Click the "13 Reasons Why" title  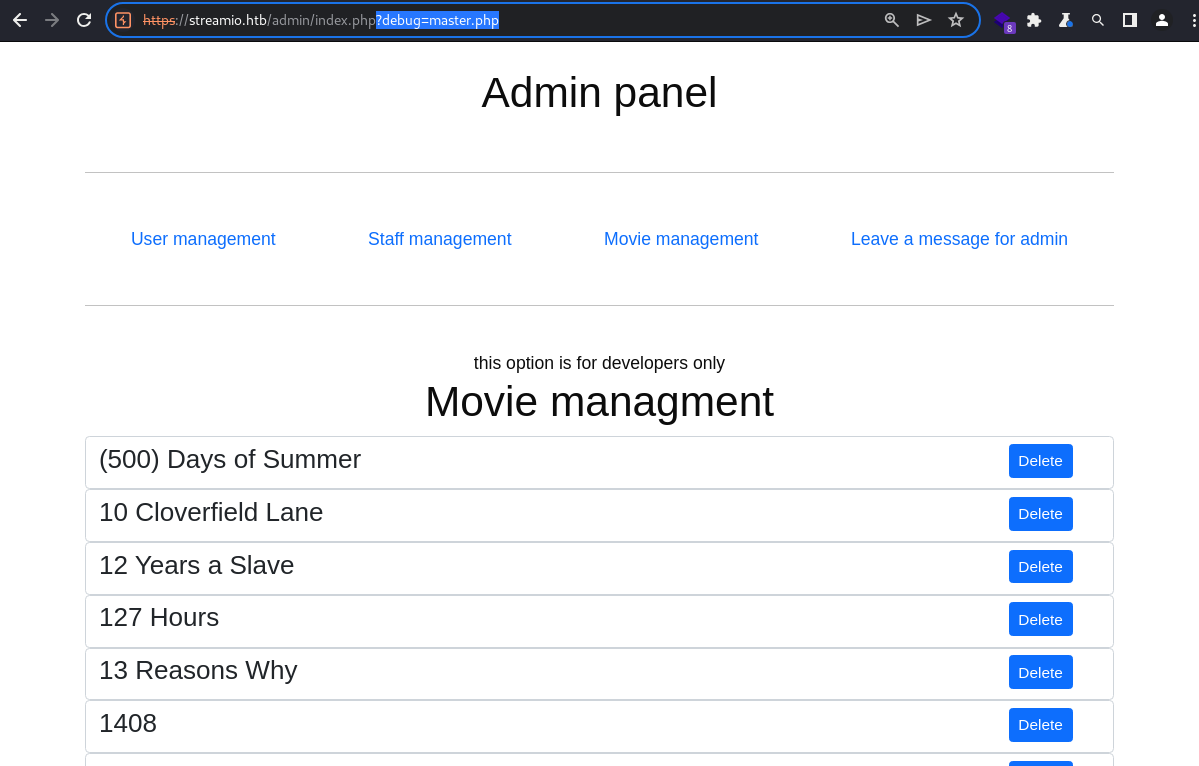[198, 670]
